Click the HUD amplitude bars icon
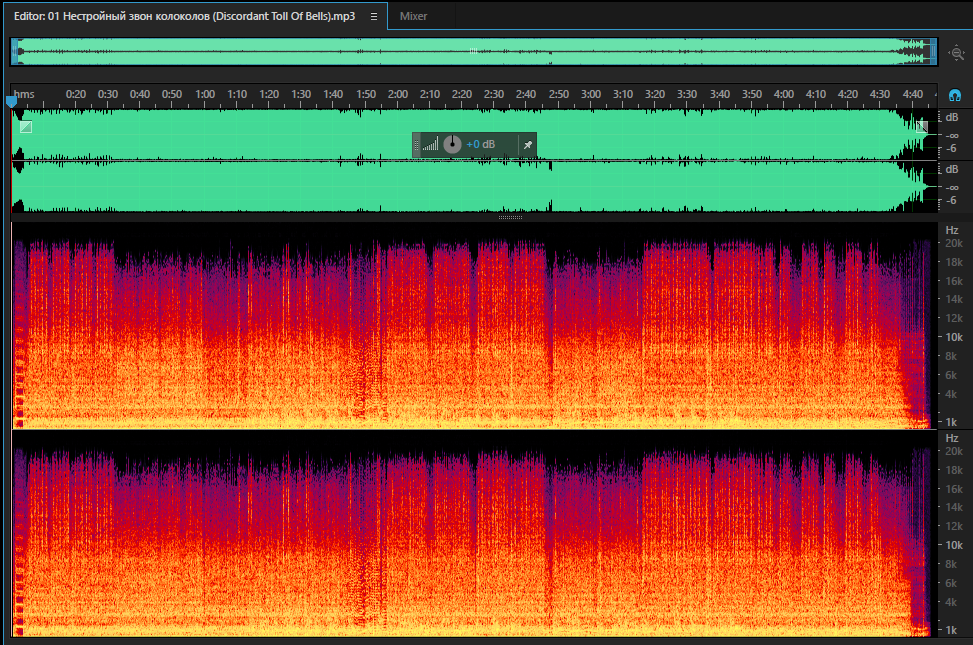 (430, 145)
